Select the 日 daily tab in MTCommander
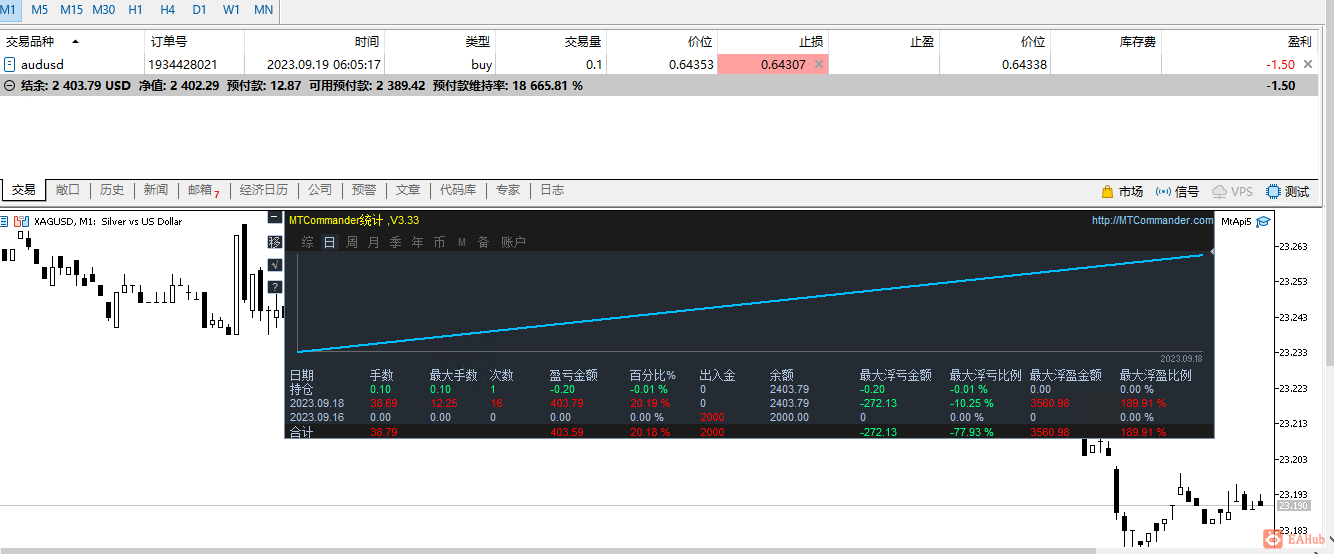Screen dimensions: 1334x554 [x=329, y=242]
